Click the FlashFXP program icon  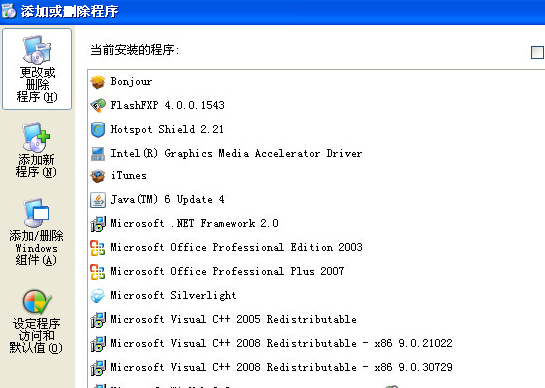(98, 106)
